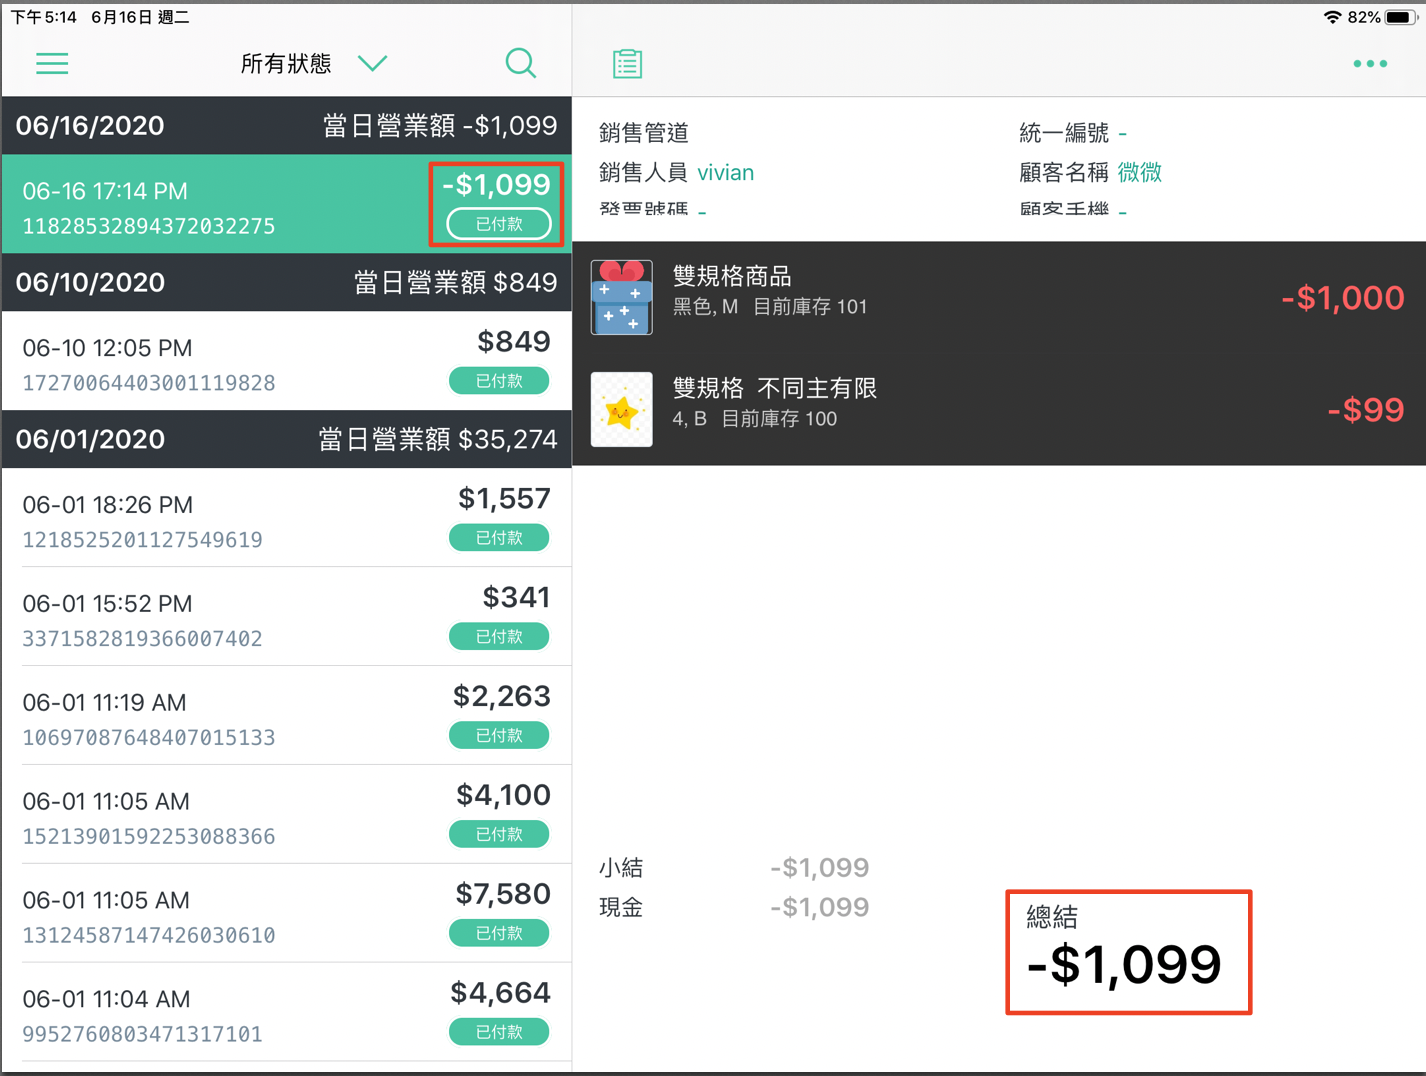Tap the 現金 cash payment row
This screenshot has height=1076, width=1426.
point(734,907)
